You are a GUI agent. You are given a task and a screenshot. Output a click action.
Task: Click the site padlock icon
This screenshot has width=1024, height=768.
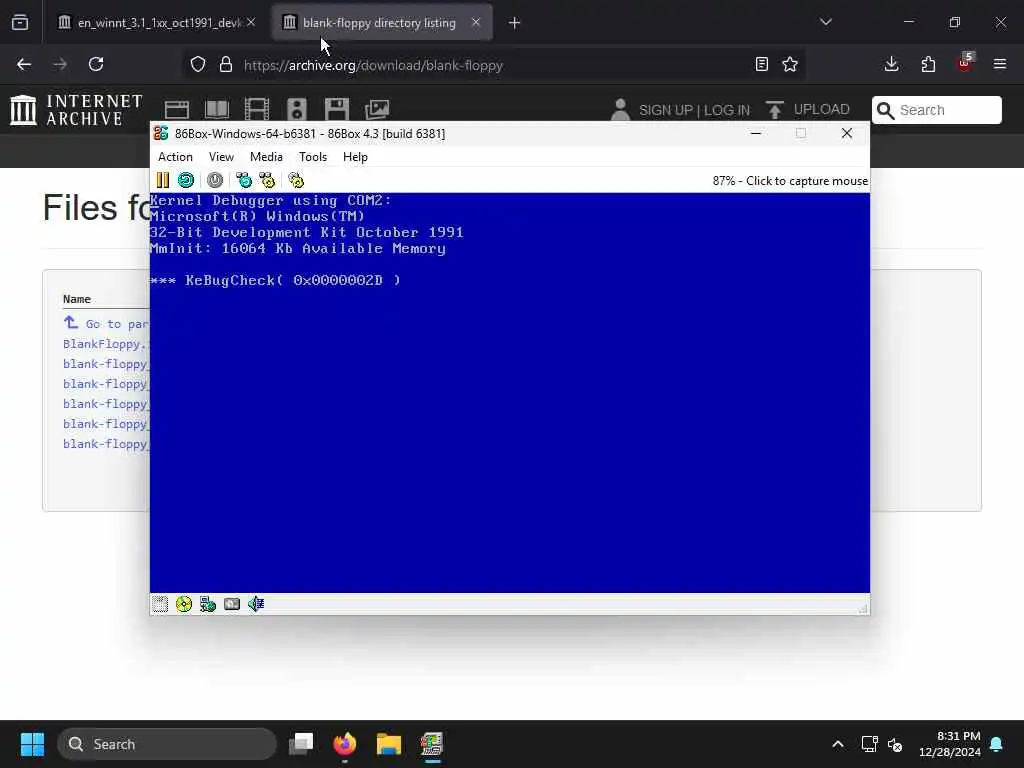[x=226, y=65]
